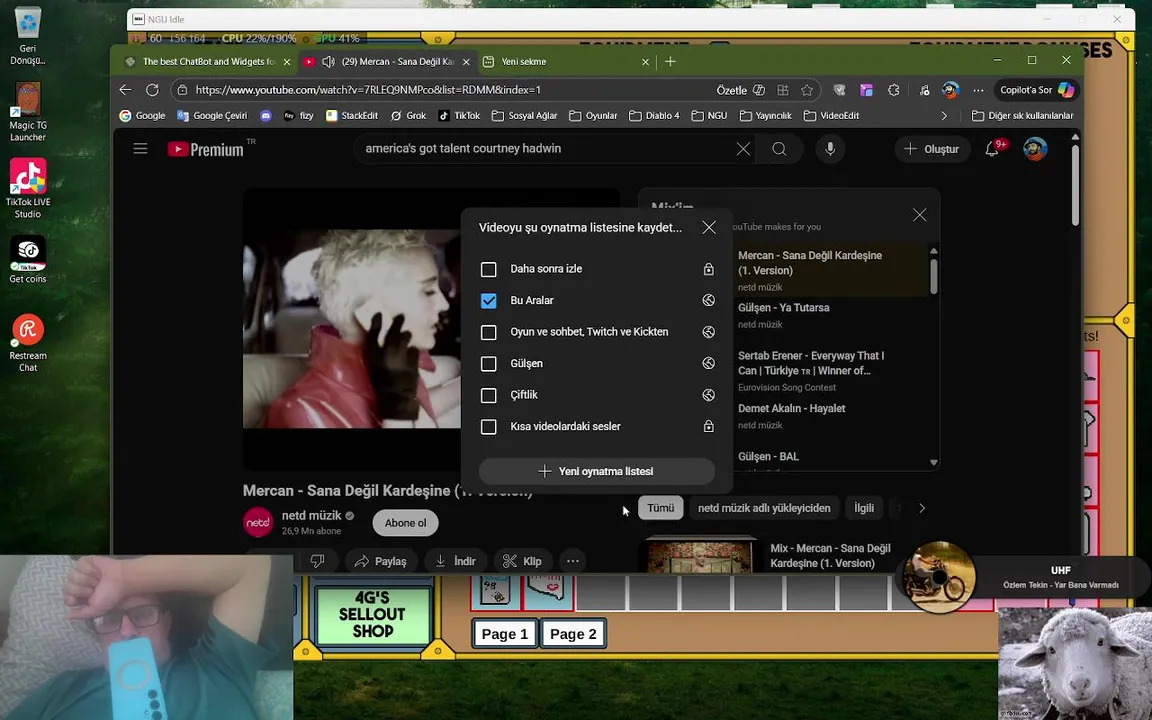
Task: Select netd müzik adlı yükleyiciden chip
Action: [764, 508]
